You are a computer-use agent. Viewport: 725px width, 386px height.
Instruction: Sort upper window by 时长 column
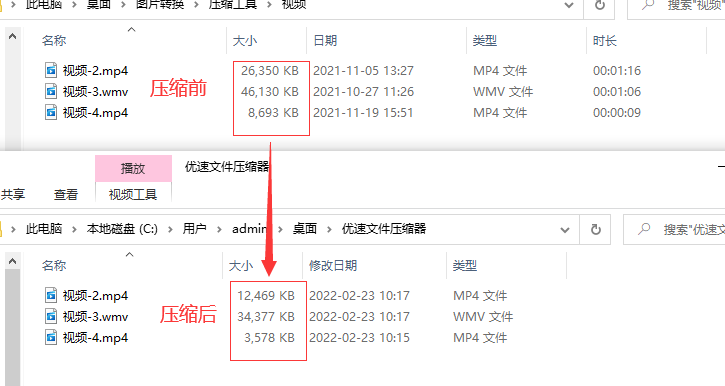click(x=605, y=41)
